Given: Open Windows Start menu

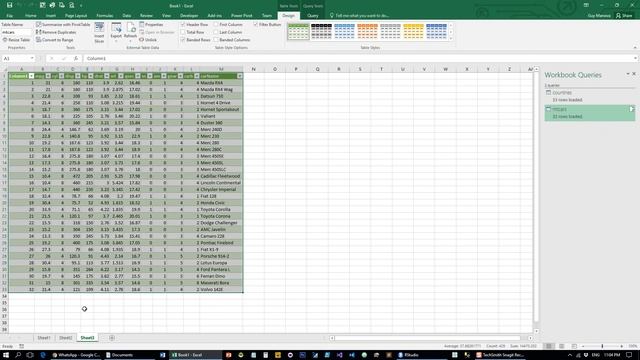Looking at the screenshot, I should 6,355.
